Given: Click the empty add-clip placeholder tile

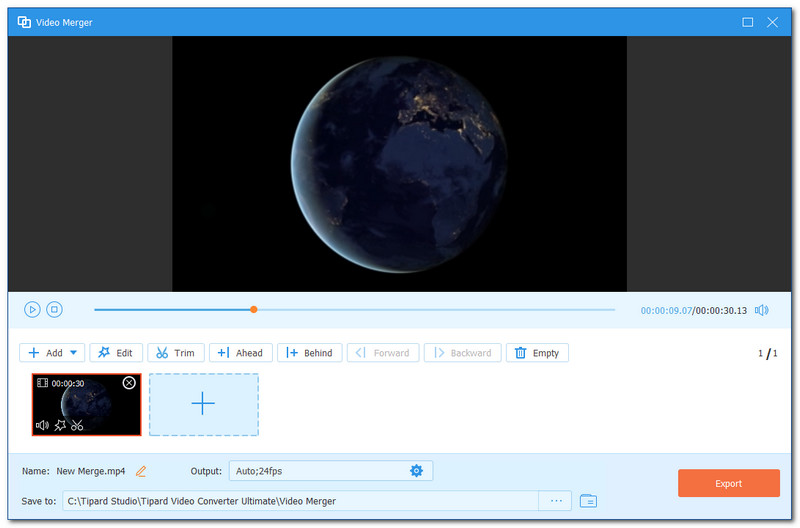Looking at the screenshot, I should pyautogui.click(x=204, y=404).
